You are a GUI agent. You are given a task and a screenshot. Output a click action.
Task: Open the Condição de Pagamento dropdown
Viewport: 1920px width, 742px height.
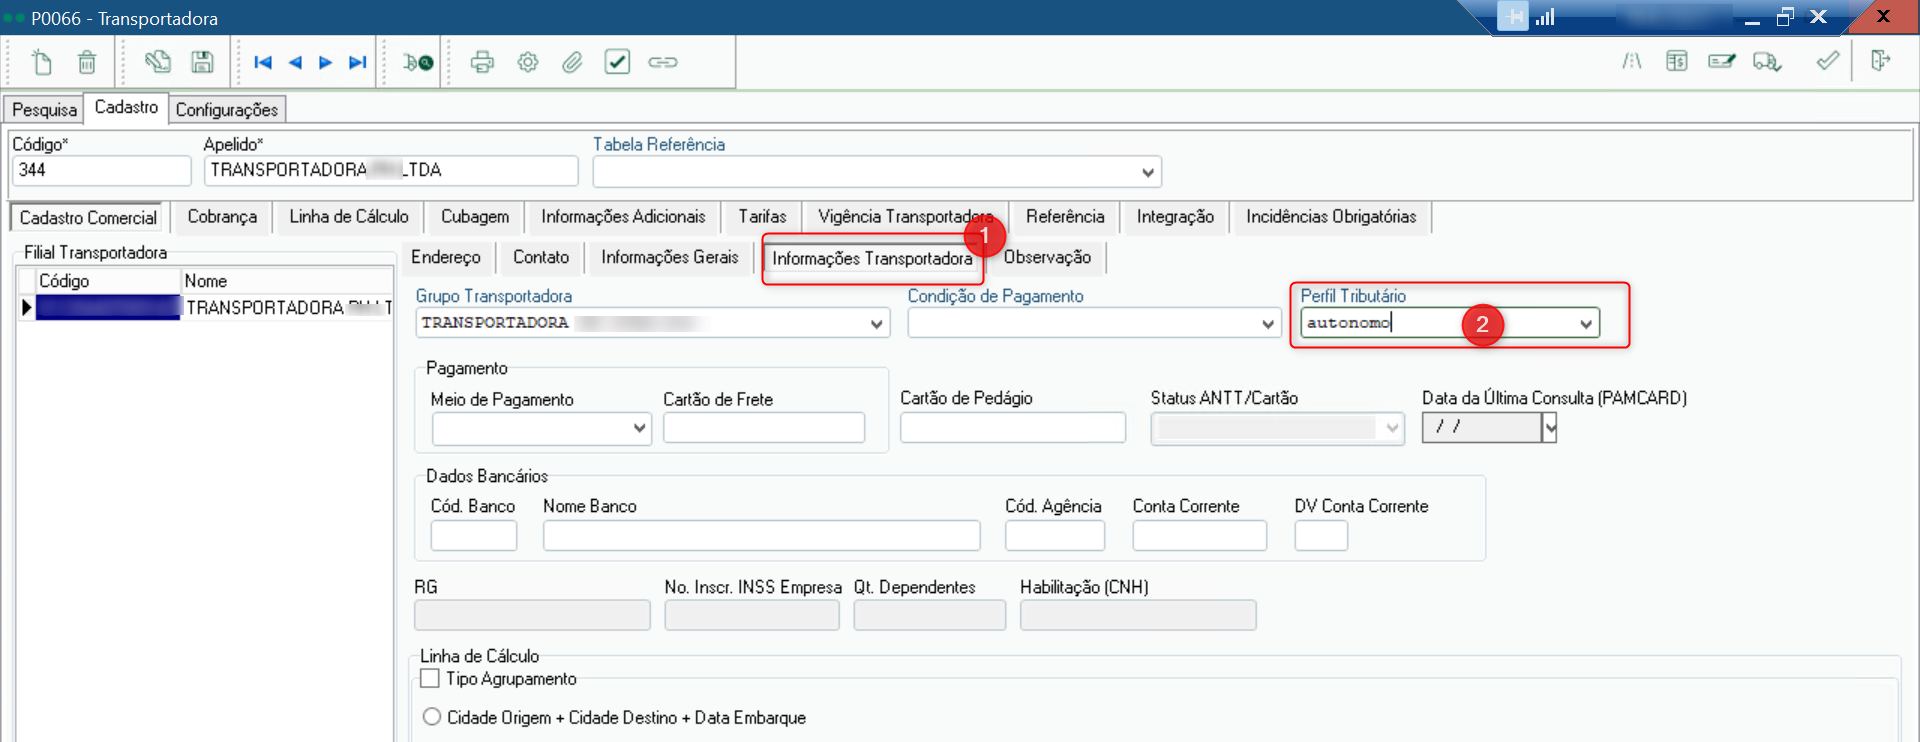tap(1268, 324)
